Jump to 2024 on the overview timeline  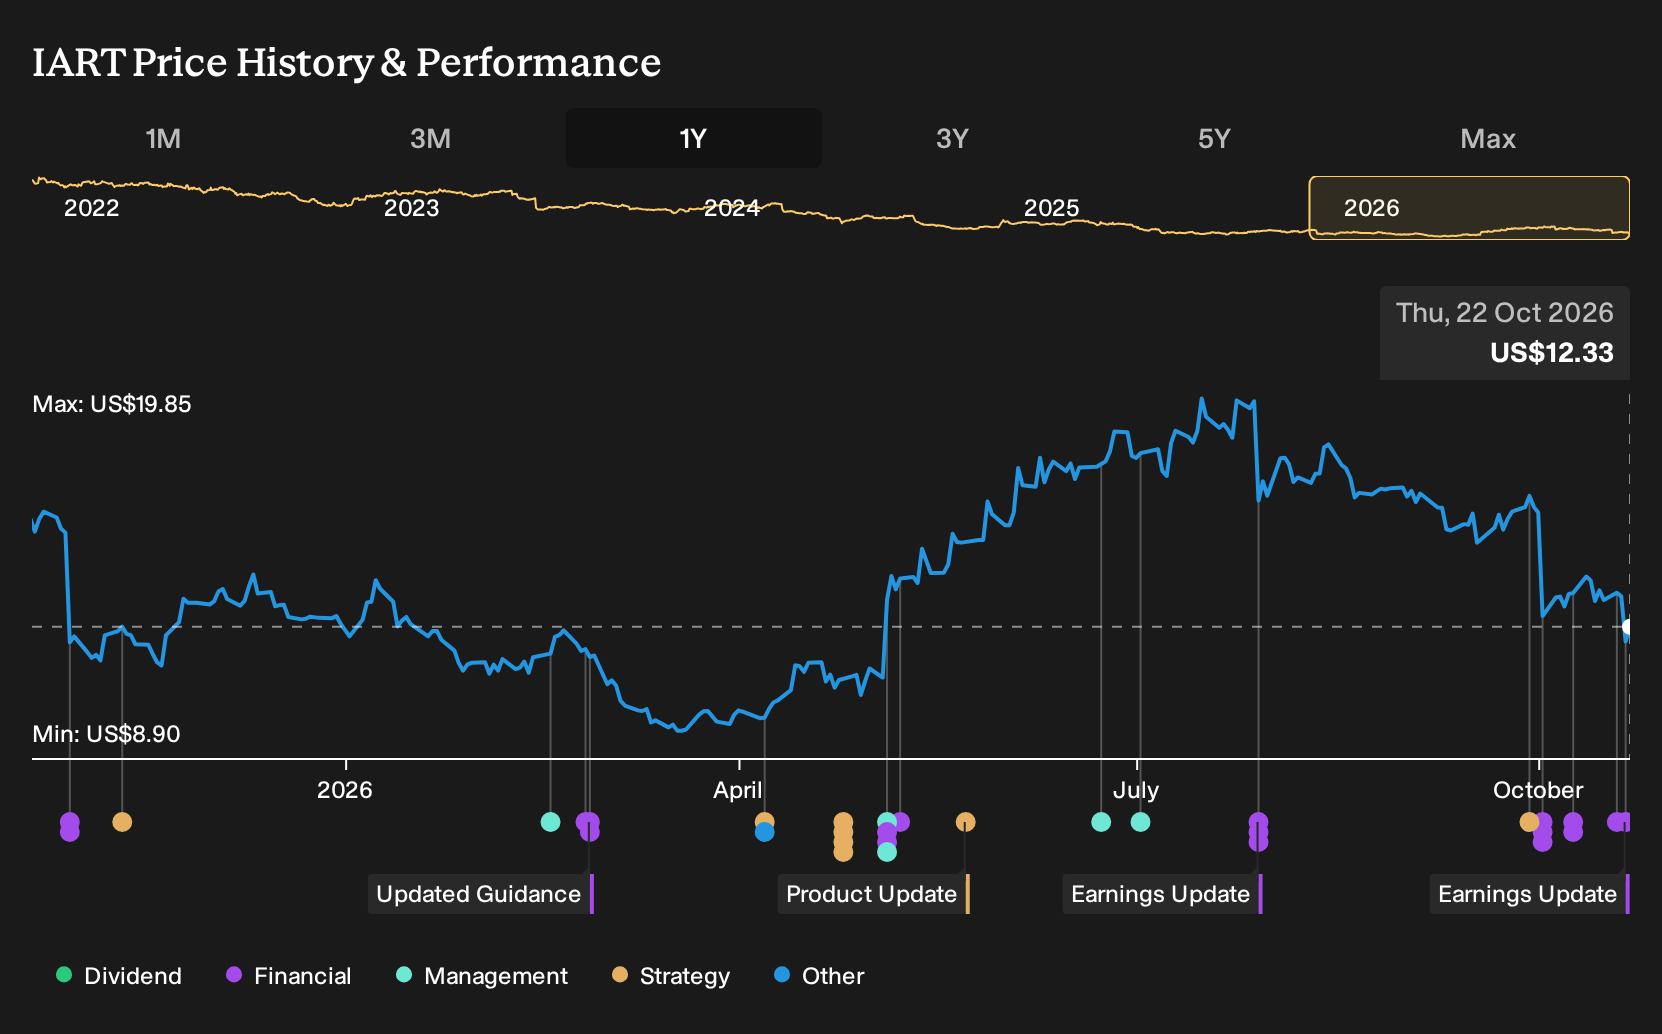pos(731,208)
